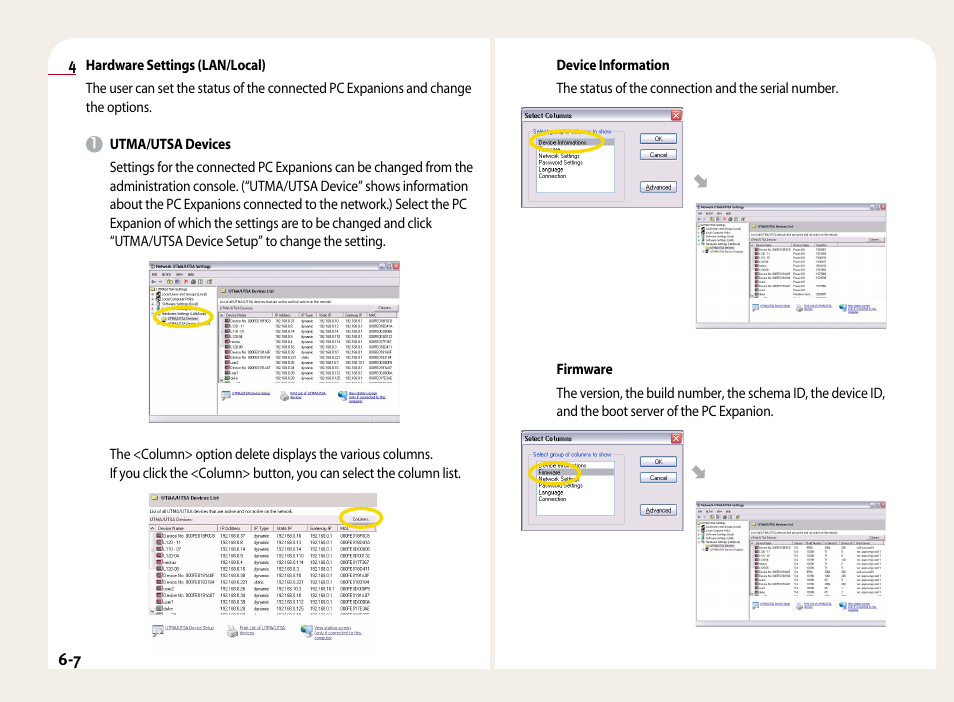Click static IP type cell in cropped Devices List
Screen dimensions: 954x702
click(x=259, y=582)
